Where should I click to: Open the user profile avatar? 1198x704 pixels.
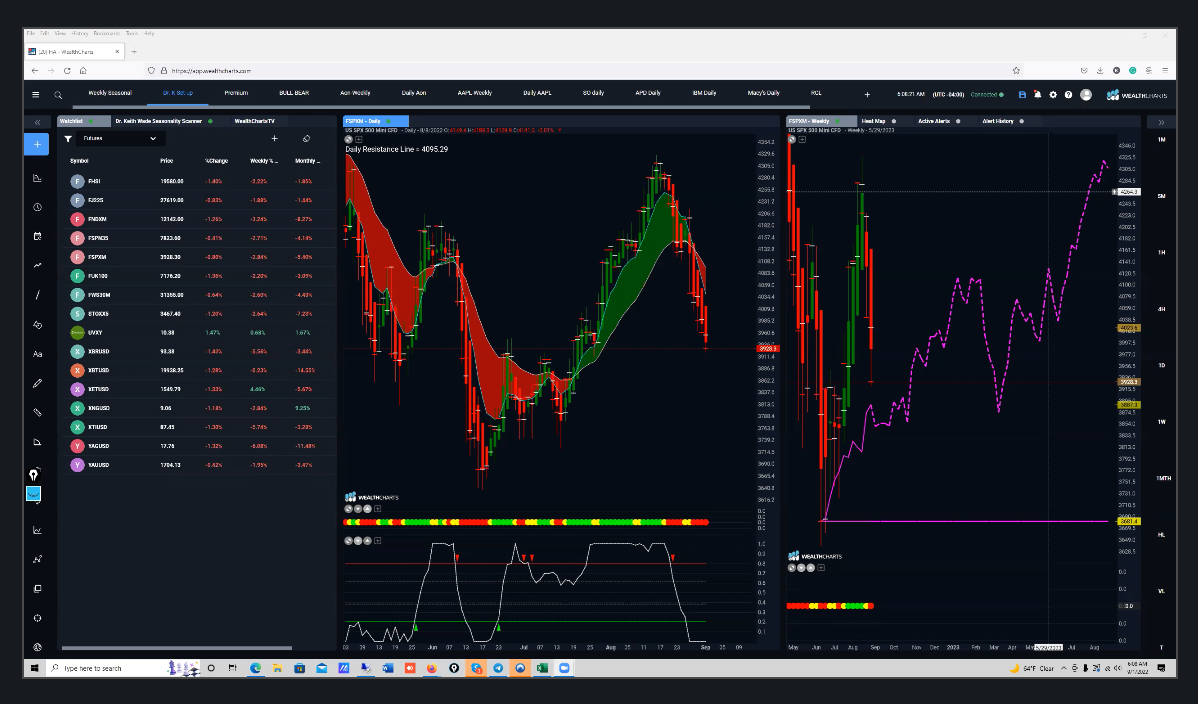pyautogui.click(x=1086, y=95)
